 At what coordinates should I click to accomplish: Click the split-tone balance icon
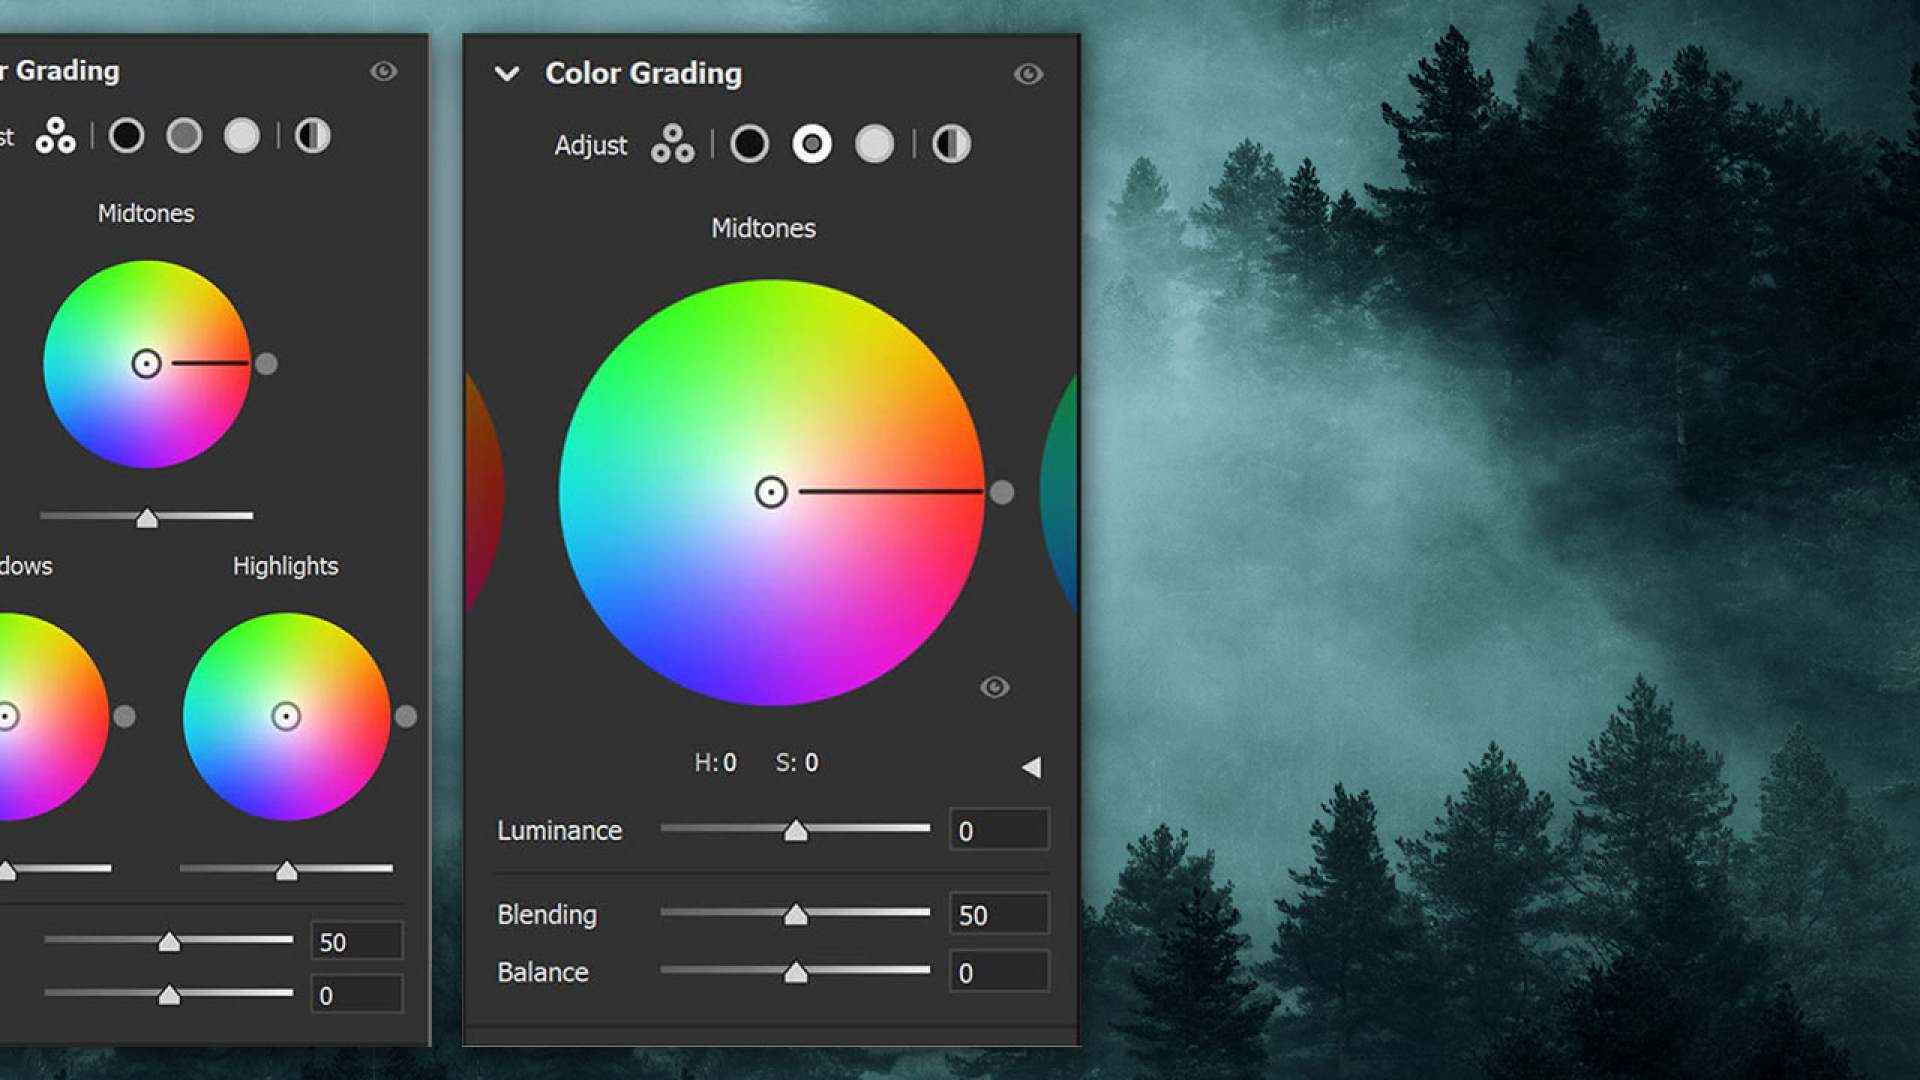click(956, 144)
